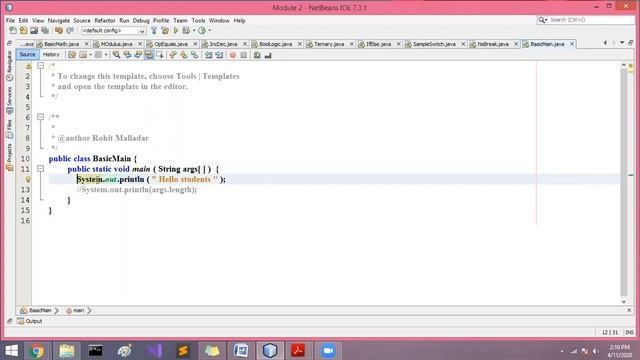Screen dimensions: 640x360
Task: Toggle Rectangular Selection mode
Action: coord(160,55)
